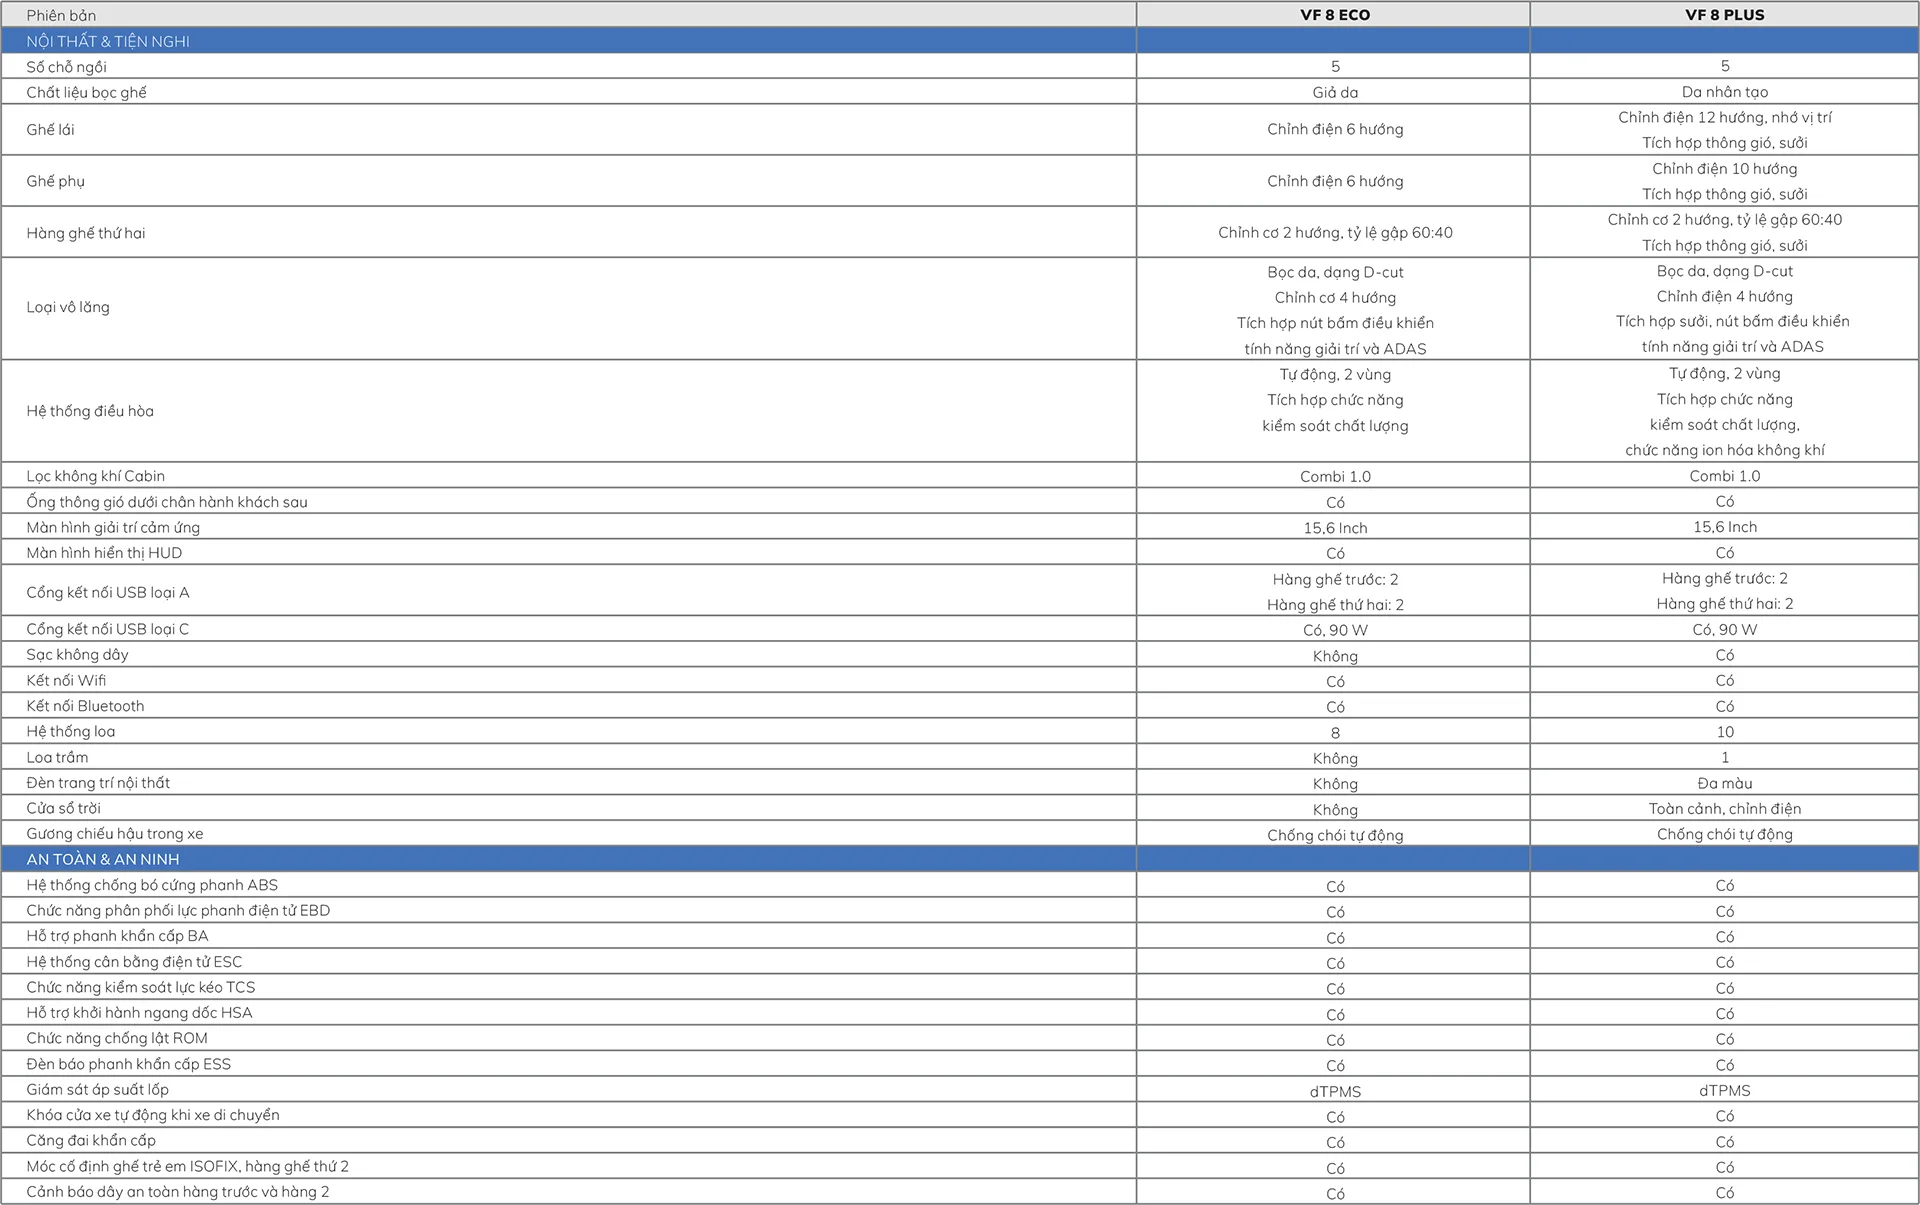Click the Cổng kết nối USB loại C label

pyautogui.click(x=107, y=629)
